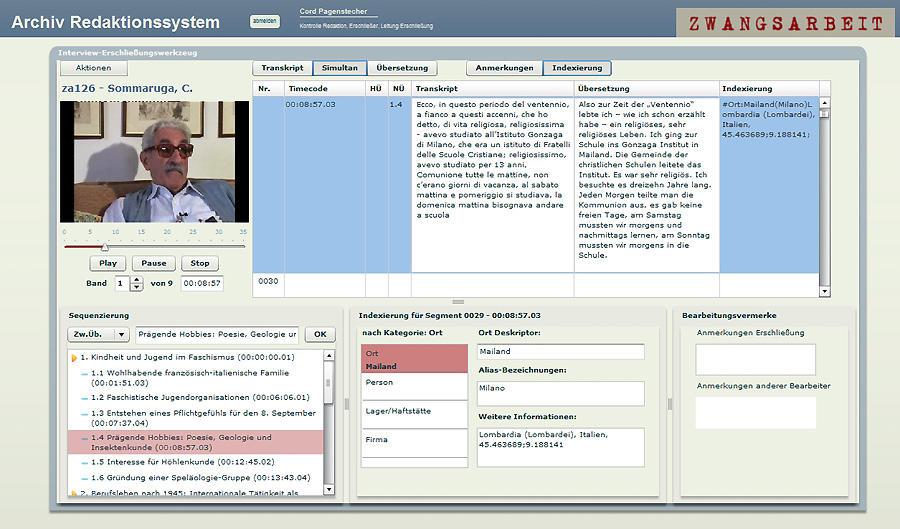Click the timecode field 00:08:57
The width and height of the screenshot is (900, 529).
[202, 283]
